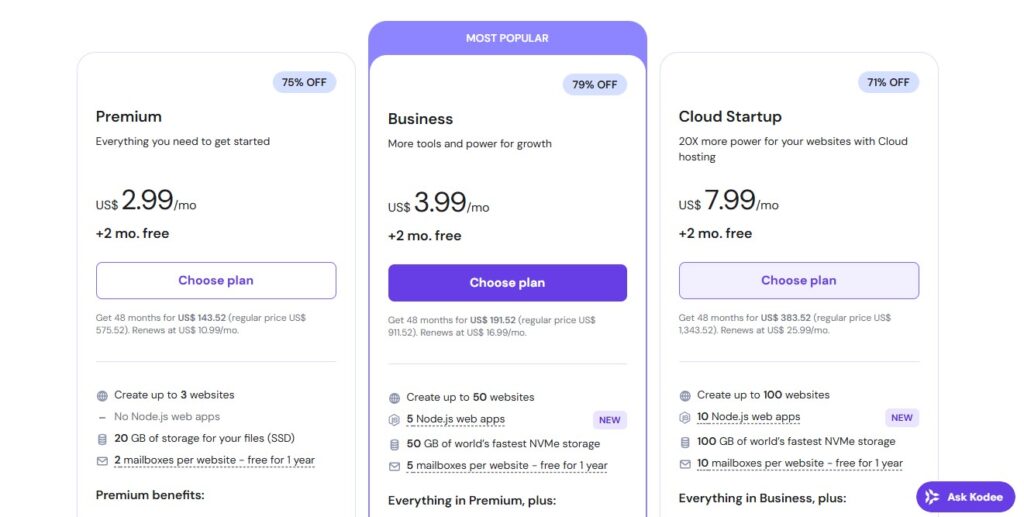Click the globe icon in the Premium plan

(x=102, y=395)
